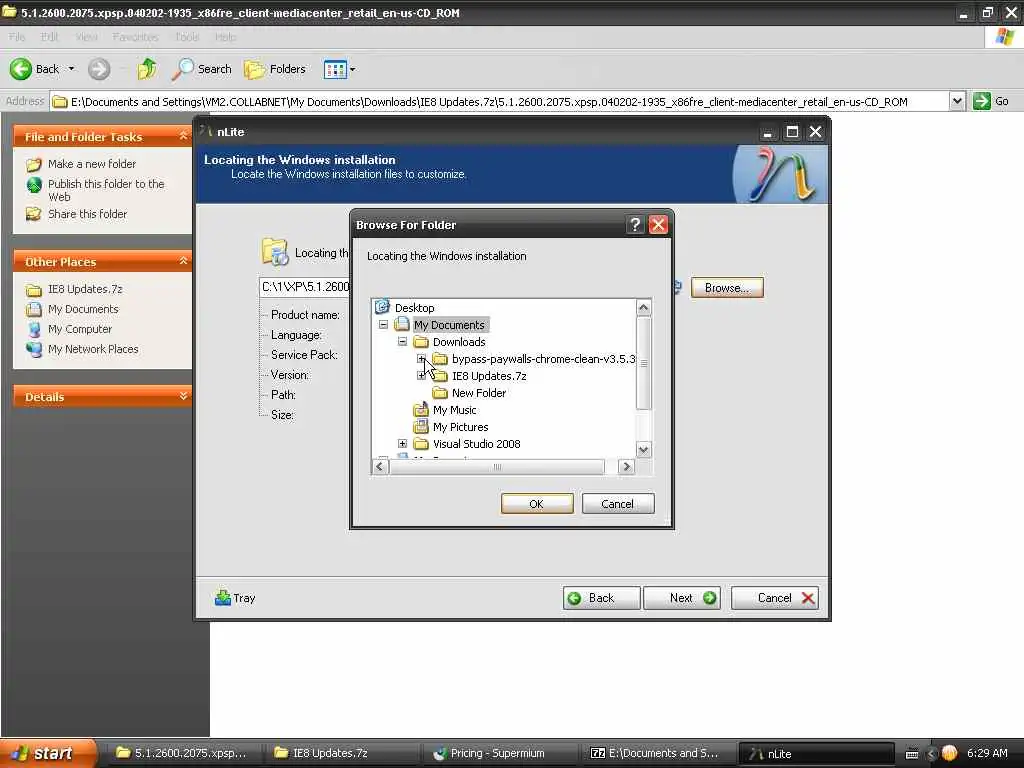Open IE8 Updates.7z in Other Places
The height and width of the screenshot is (768, 1024).
point(85,289)
